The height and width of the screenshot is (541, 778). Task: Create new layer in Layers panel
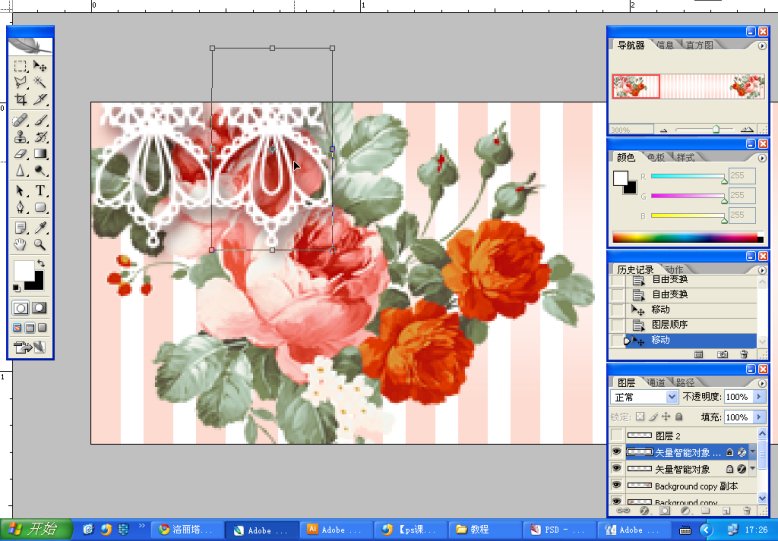[x=726, y=510]
